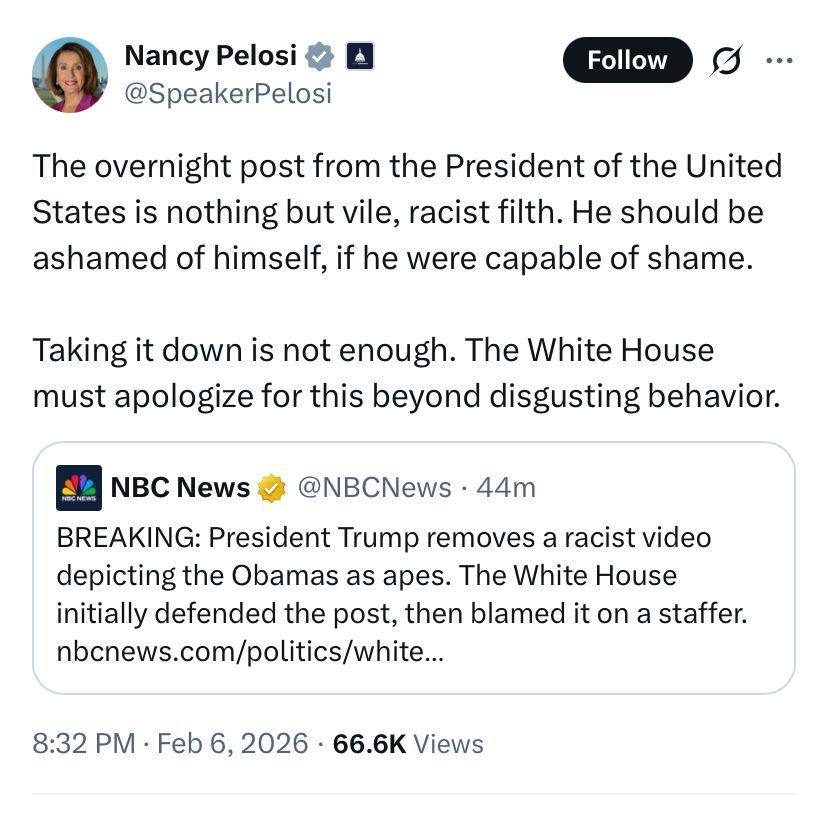Screen dimensions: 828x813
Task: Click the Nancy Pelosi display name
Action: pos(210,57)
